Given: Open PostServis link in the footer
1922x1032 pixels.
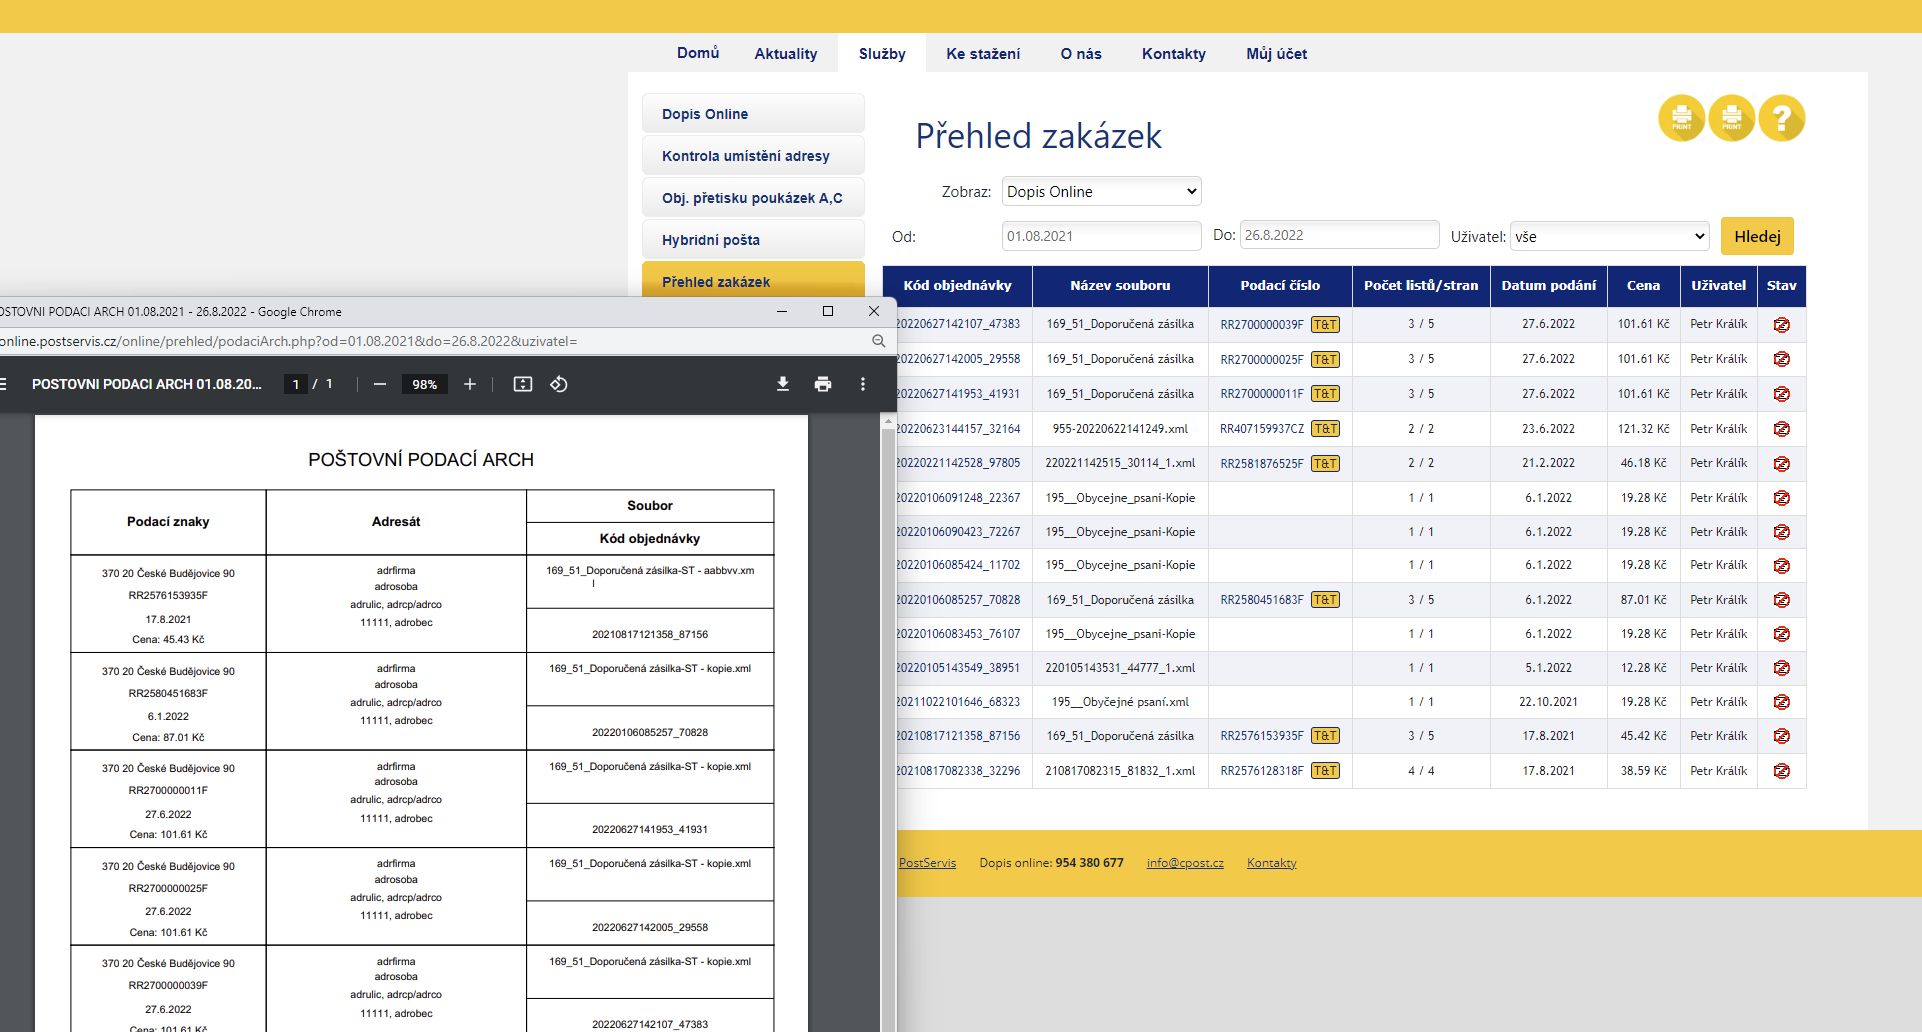Looking at the screenshot, I should point(927,863).
